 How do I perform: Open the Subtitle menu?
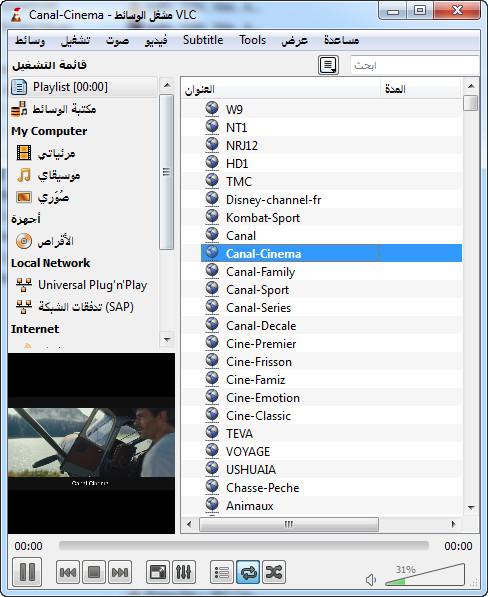pyautogui.click(x=203, y=40)
